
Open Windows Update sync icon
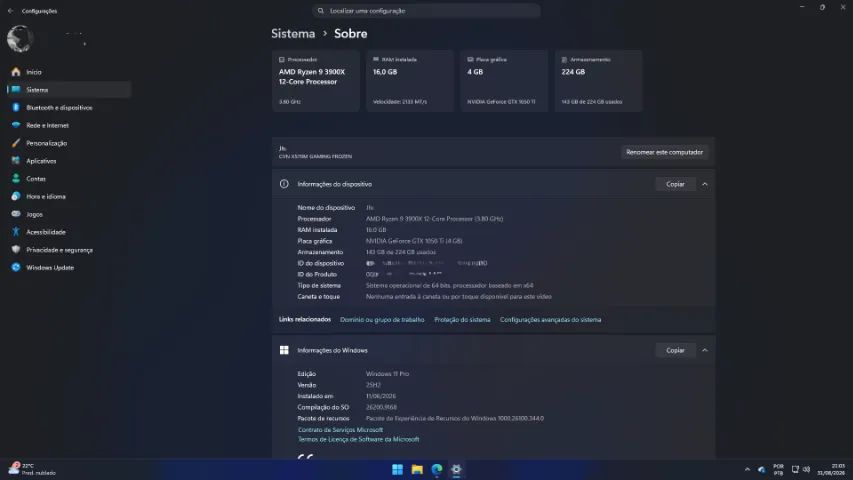click(16, 268)
